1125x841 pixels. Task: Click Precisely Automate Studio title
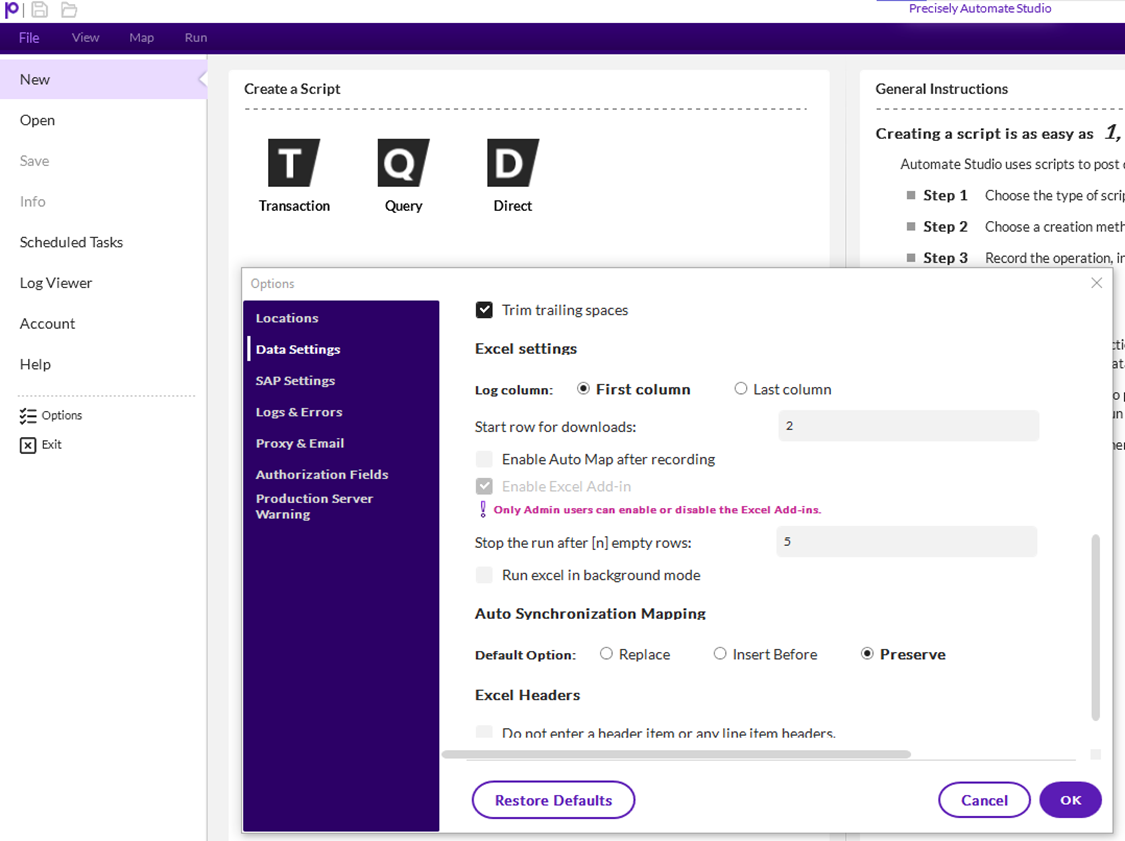click(x=979, y=9)
